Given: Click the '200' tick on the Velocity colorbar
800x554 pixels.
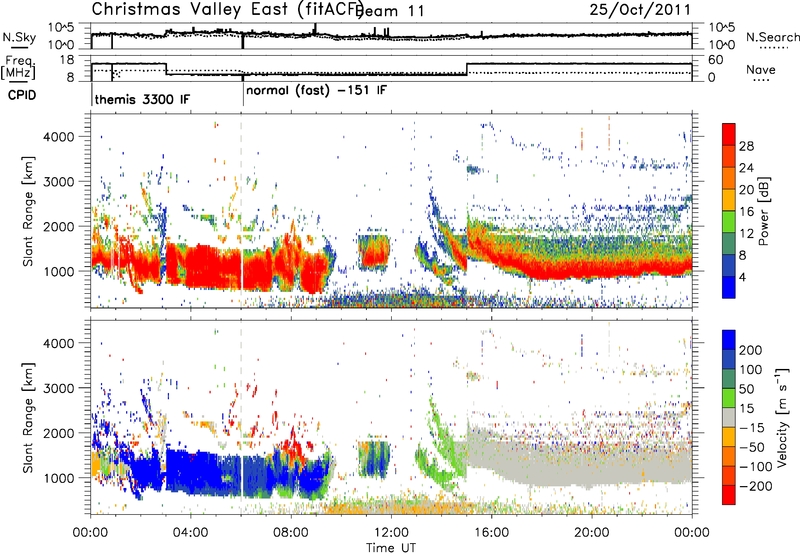Looking at the screenshot, I should pyautogui.click(x=751, y=350).
